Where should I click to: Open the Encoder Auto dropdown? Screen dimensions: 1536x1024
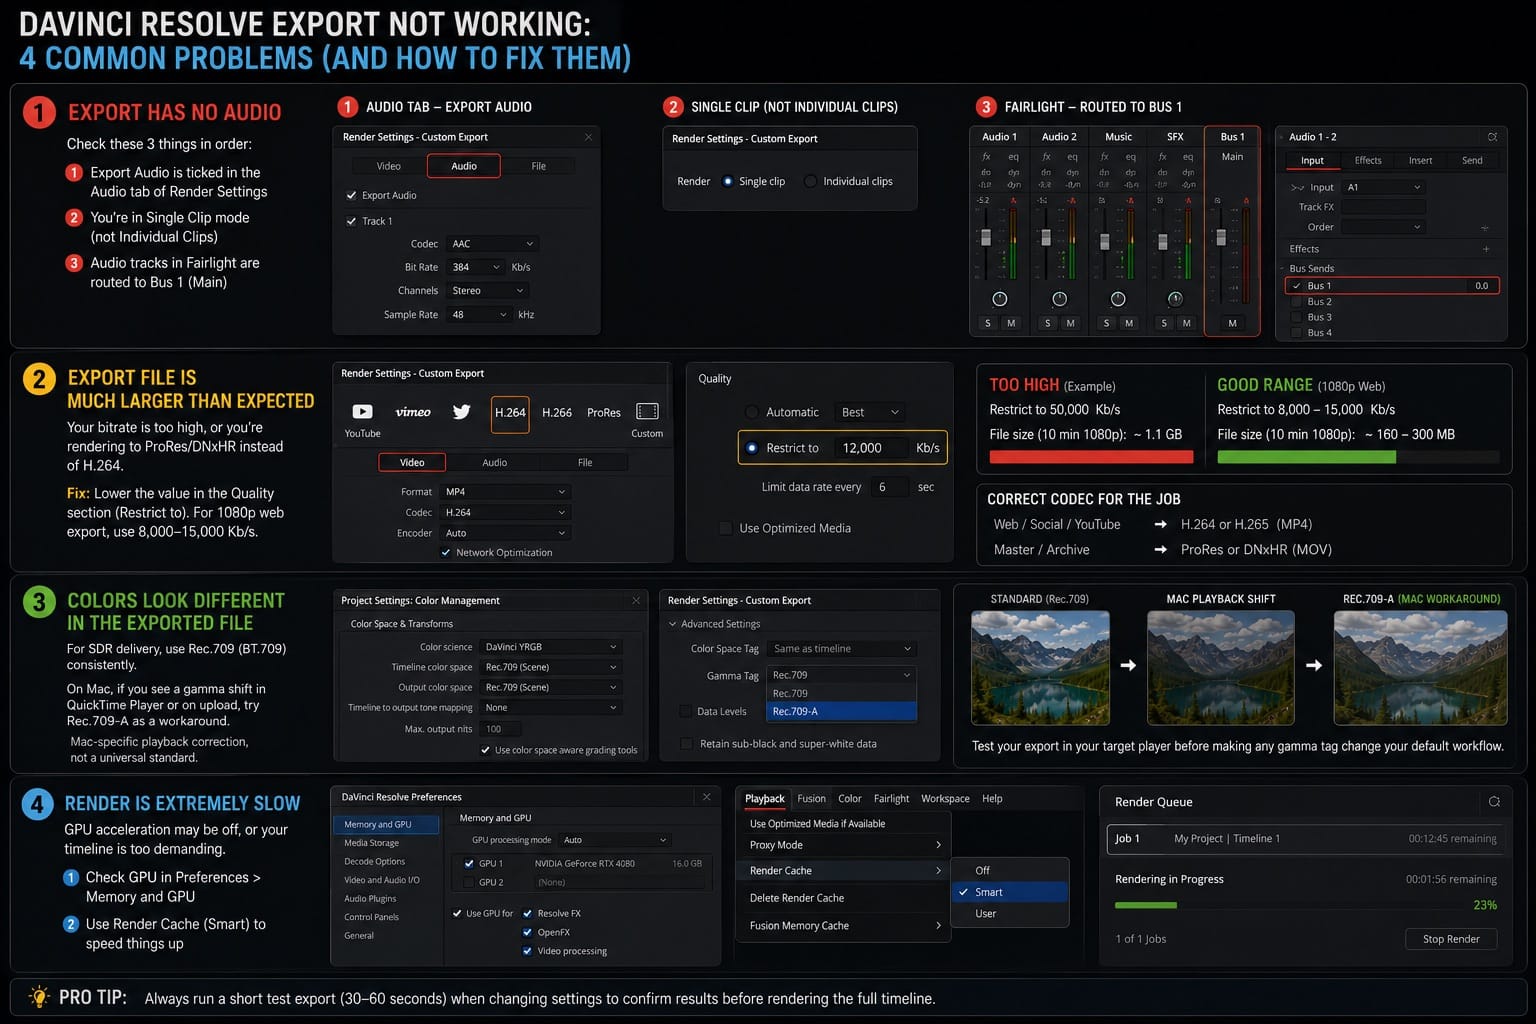(x=506, y=533)
